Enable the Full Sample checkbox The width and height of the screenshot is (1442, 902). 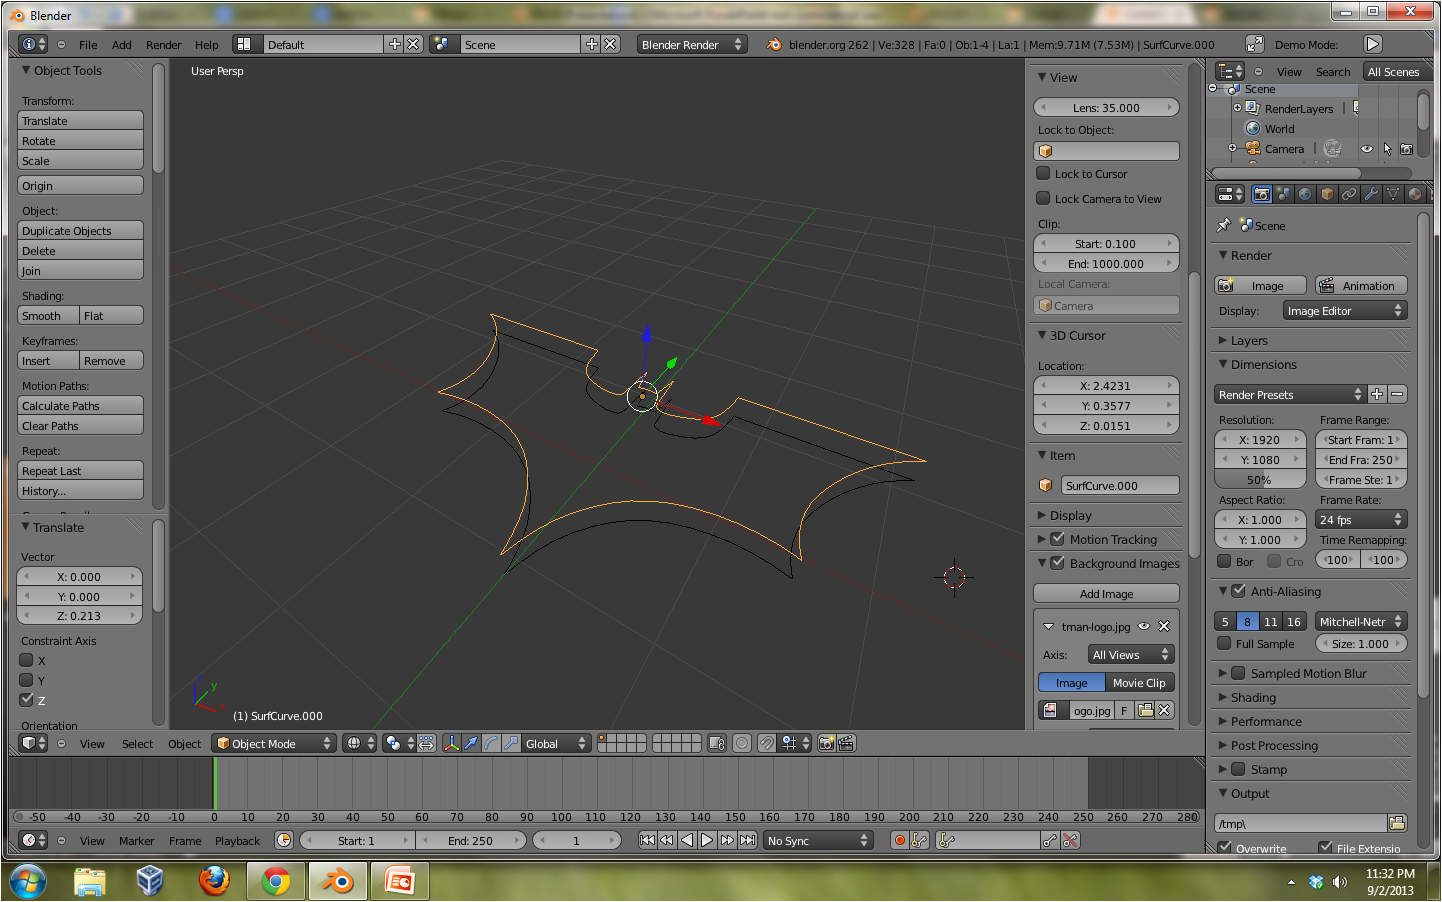[1224, 644]
